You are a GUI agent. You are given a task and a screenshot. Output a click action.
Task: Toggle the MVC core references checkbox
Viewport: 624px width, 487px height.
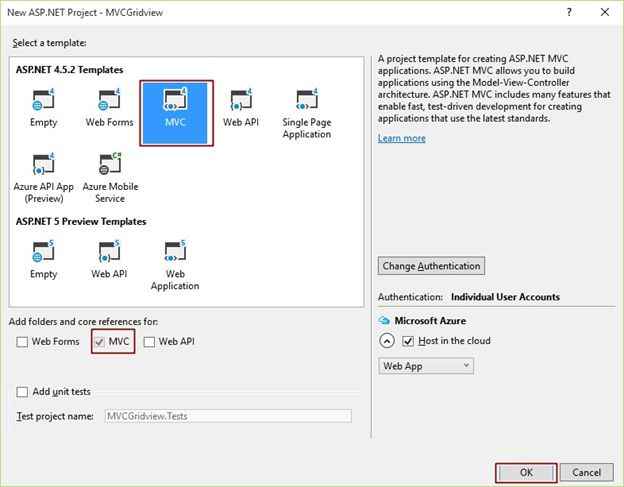(99, 342)
